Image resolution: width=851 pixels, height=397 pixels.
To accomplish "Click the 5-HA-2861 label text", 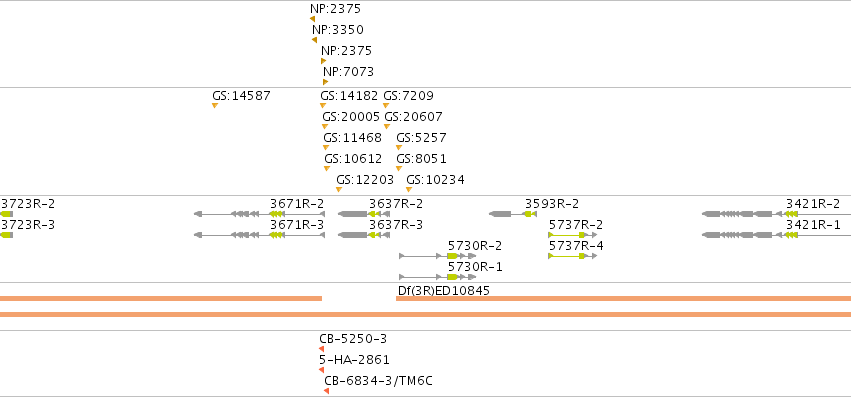I will [x=354, y=360].
